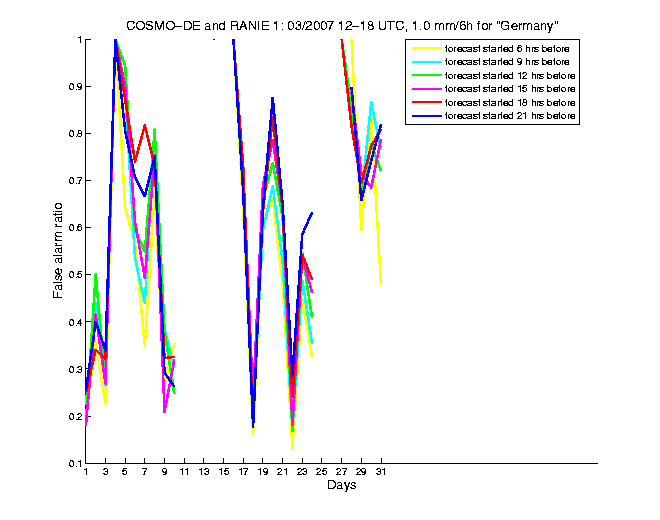
Task: Pick the green line sample in the legend
Action: [427, 76]
